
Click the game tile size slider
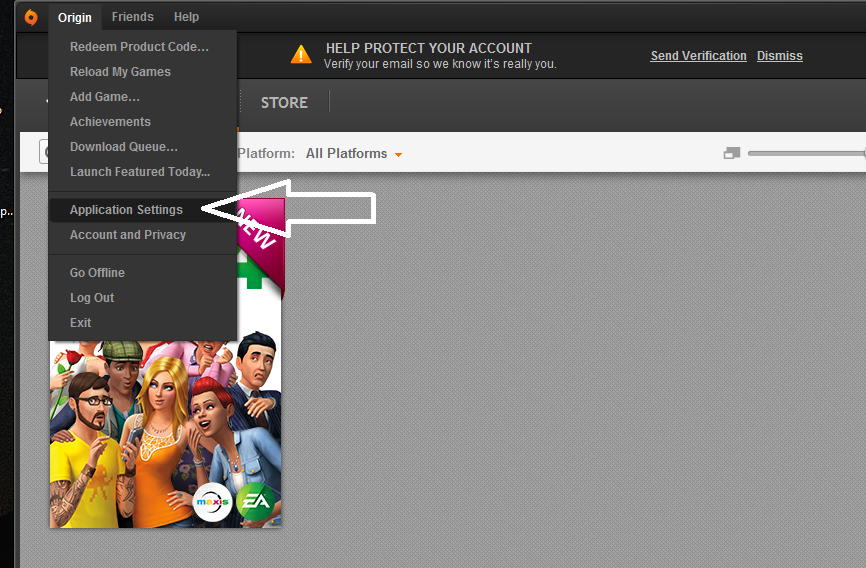806,154
